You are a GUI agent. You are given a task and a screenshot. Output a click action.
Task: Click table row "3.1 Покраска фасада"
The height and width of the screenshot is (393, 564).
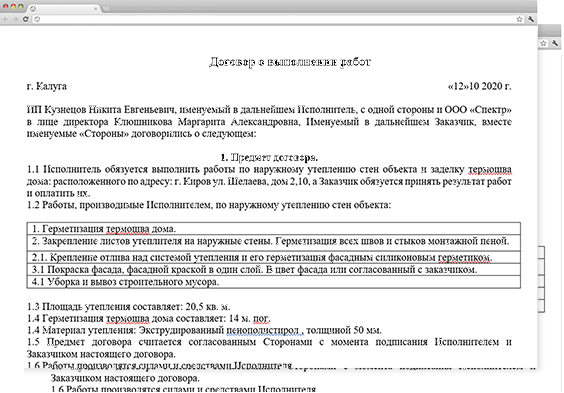(273, 269)
